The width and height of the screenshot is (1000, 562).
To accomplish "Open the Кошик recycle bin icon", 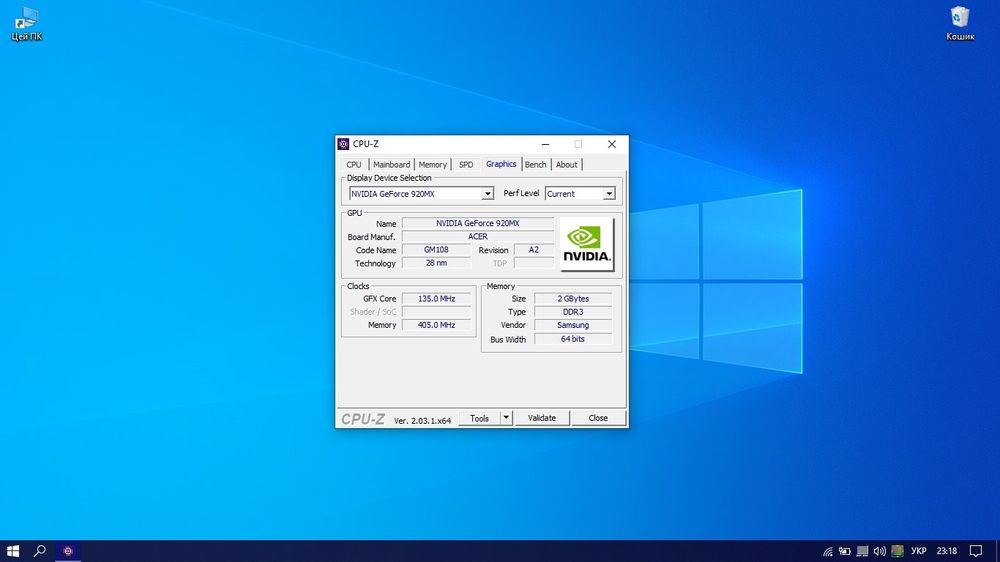I will pyautogui.click(x=960, y=24).
